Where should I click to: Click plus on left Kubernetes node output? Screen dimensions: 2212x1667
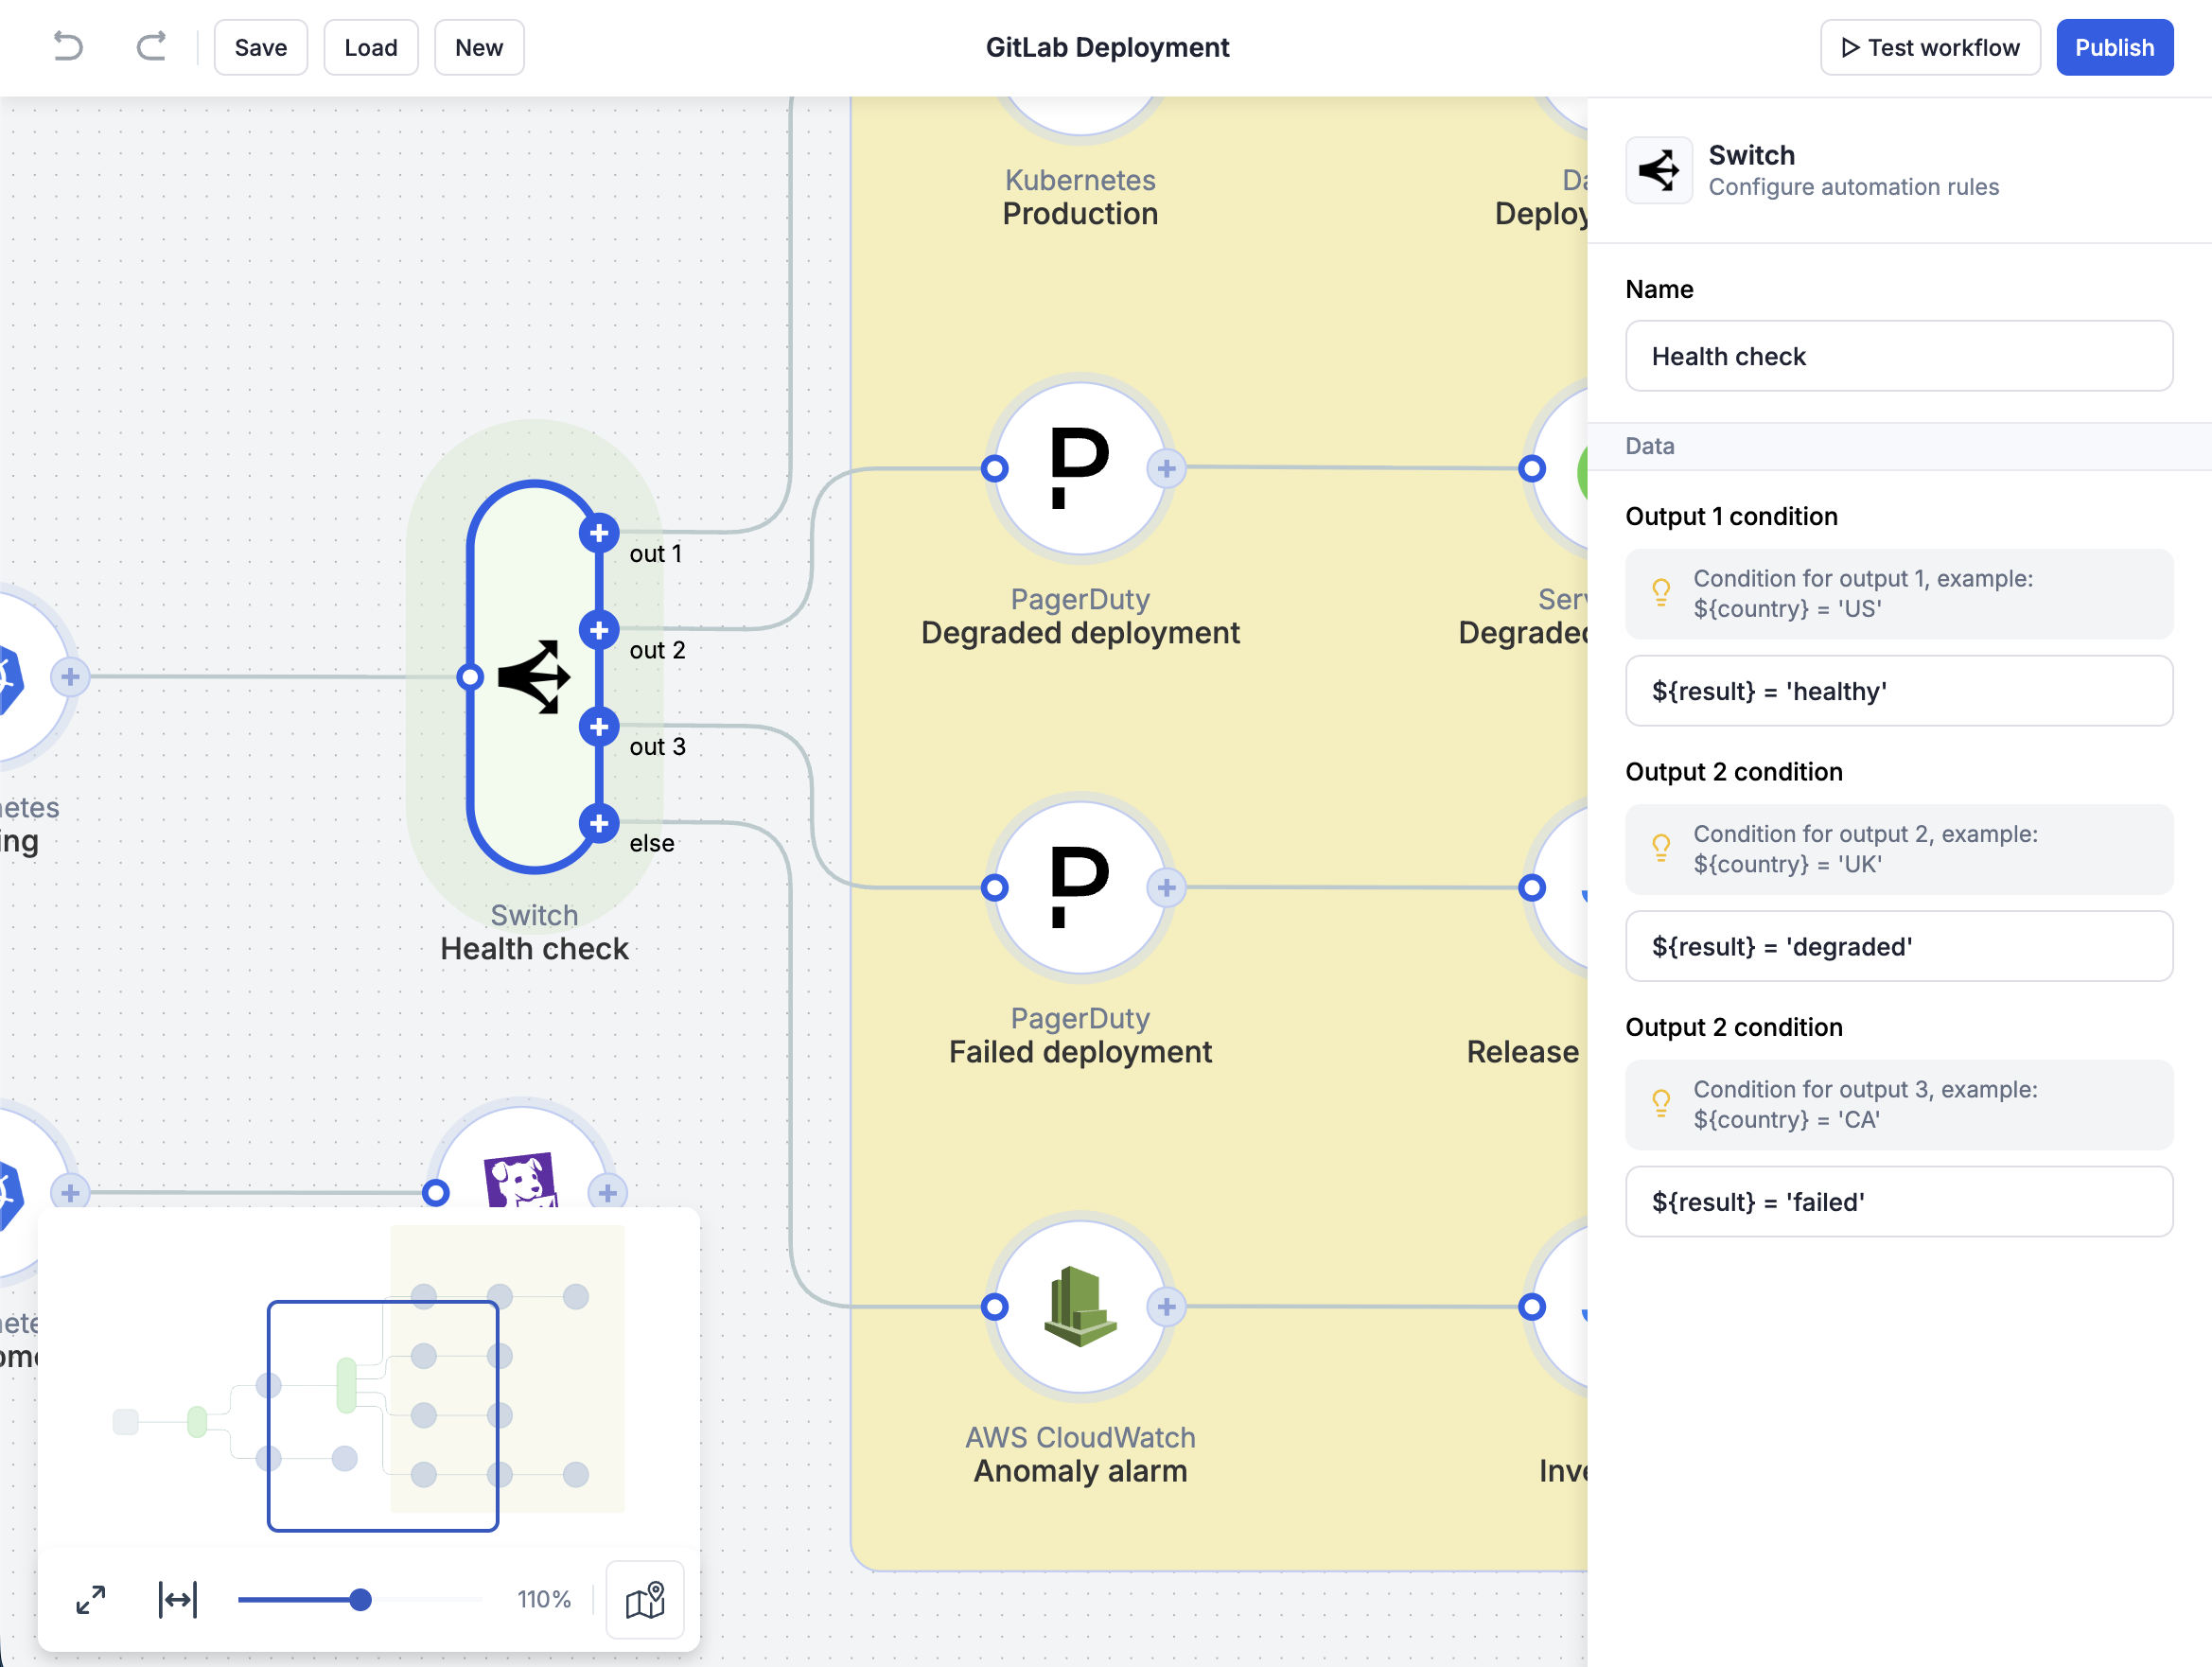70,677
